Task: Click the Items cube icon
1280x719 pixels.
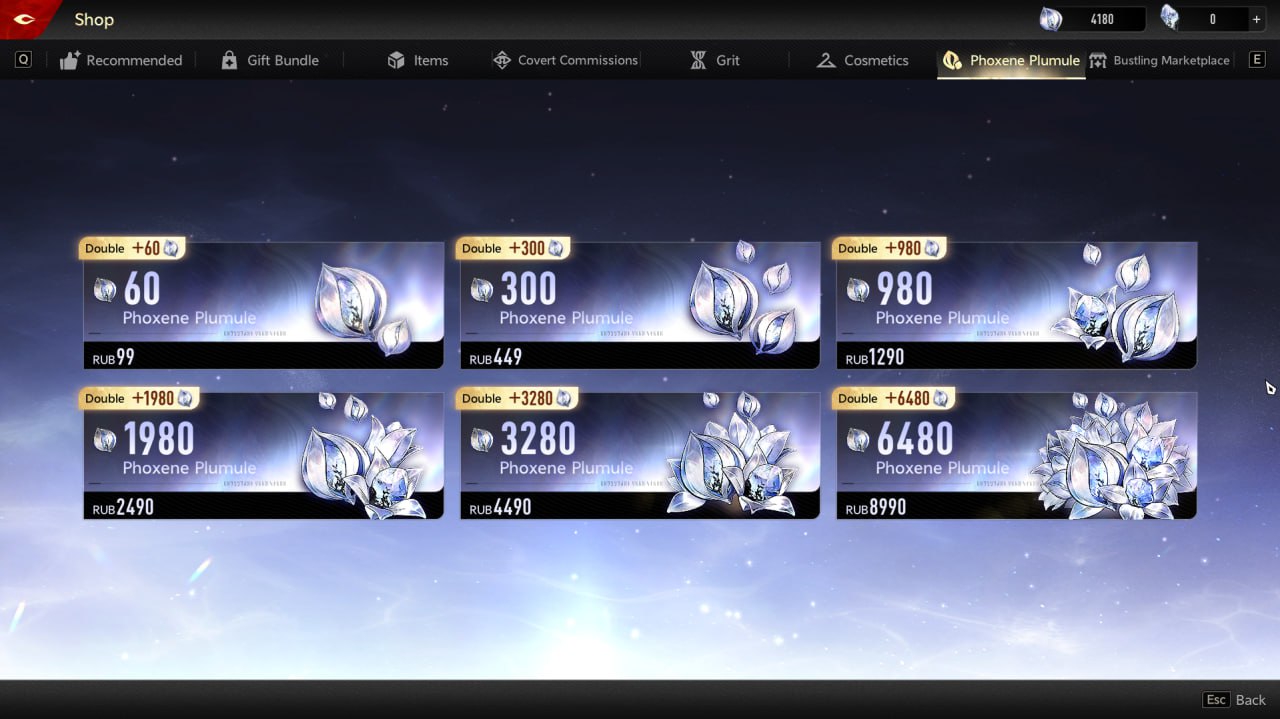Action: [396, 60]
